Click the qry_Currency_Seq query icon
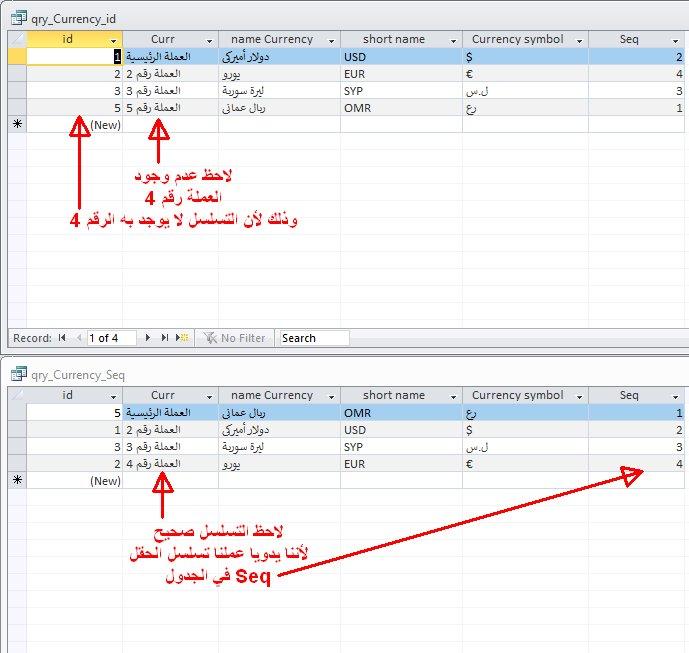689x653 pixels. (19, 374)
